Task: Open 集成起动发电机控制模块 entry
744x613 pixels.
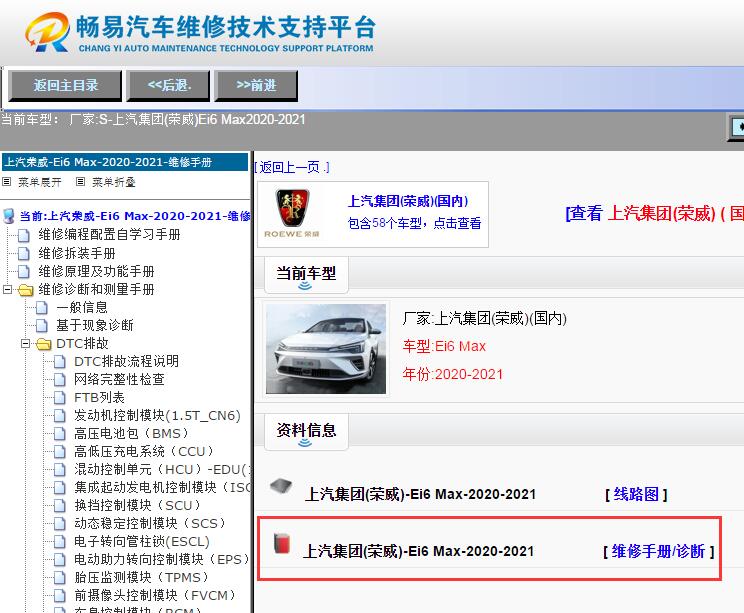Action: point(163,488)
